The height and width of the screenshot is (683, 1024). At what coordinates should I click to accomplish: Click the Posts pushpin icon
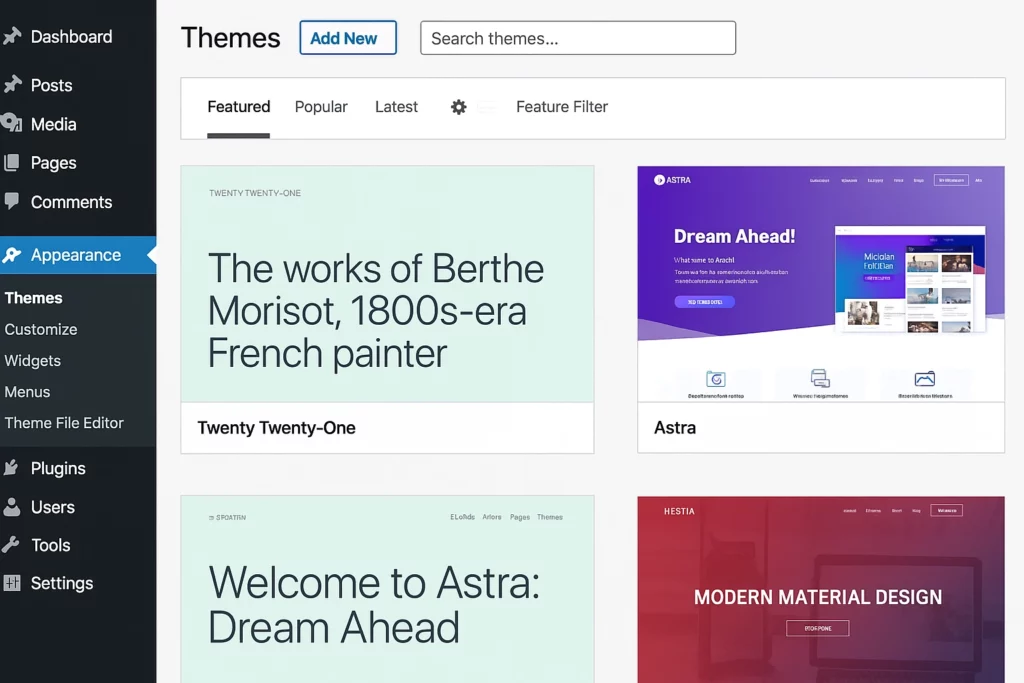click(12, 85)
